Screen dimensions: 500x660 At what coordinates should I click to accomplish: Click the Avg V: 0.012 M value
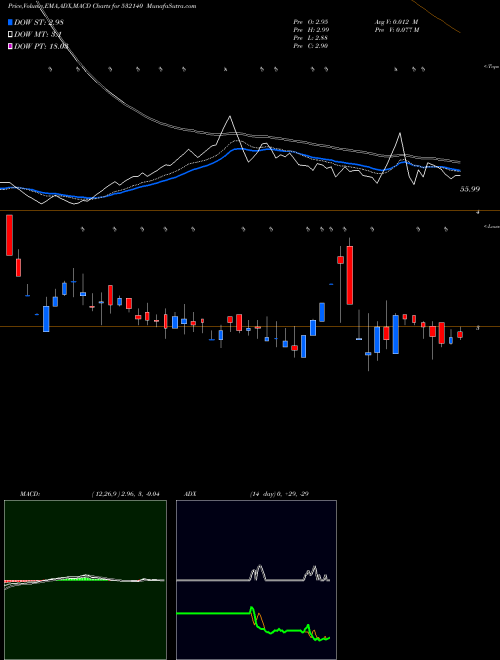396,22
